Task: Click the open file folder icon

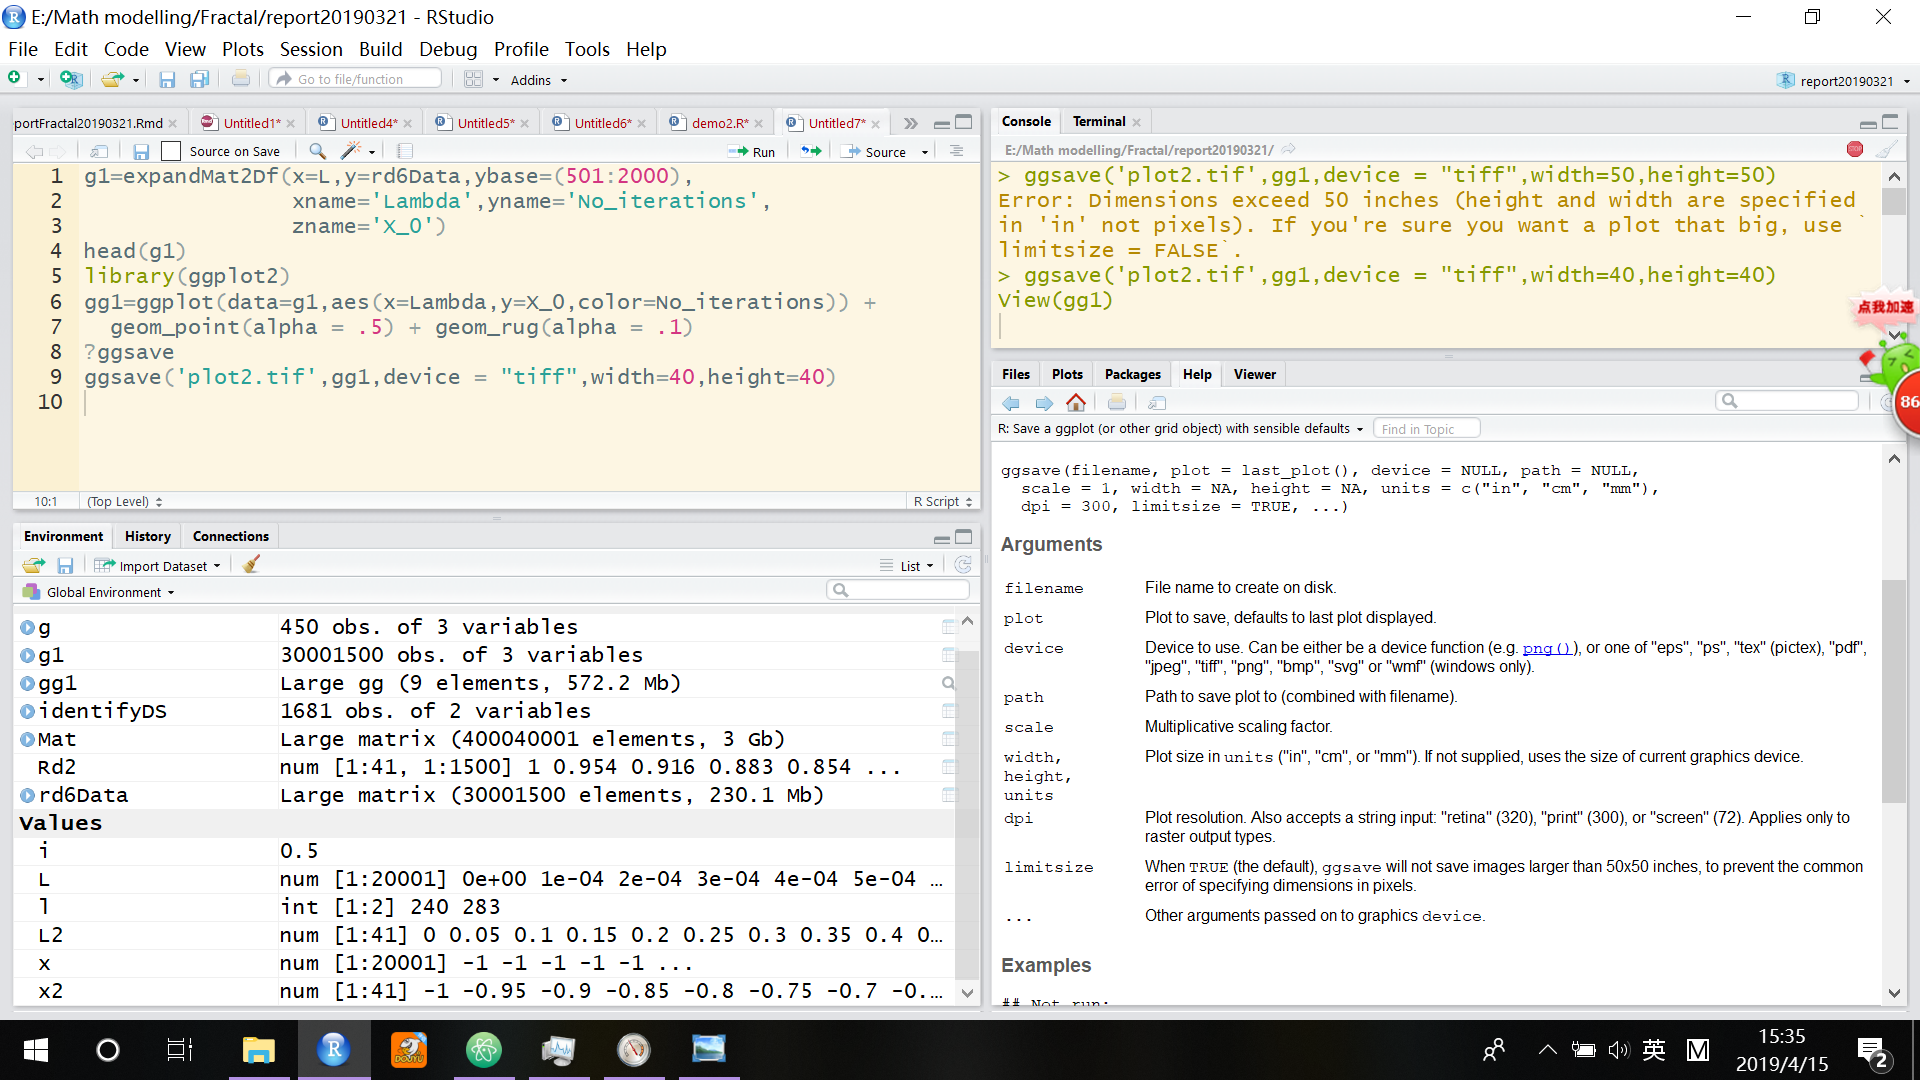Action: click(113, 79)
